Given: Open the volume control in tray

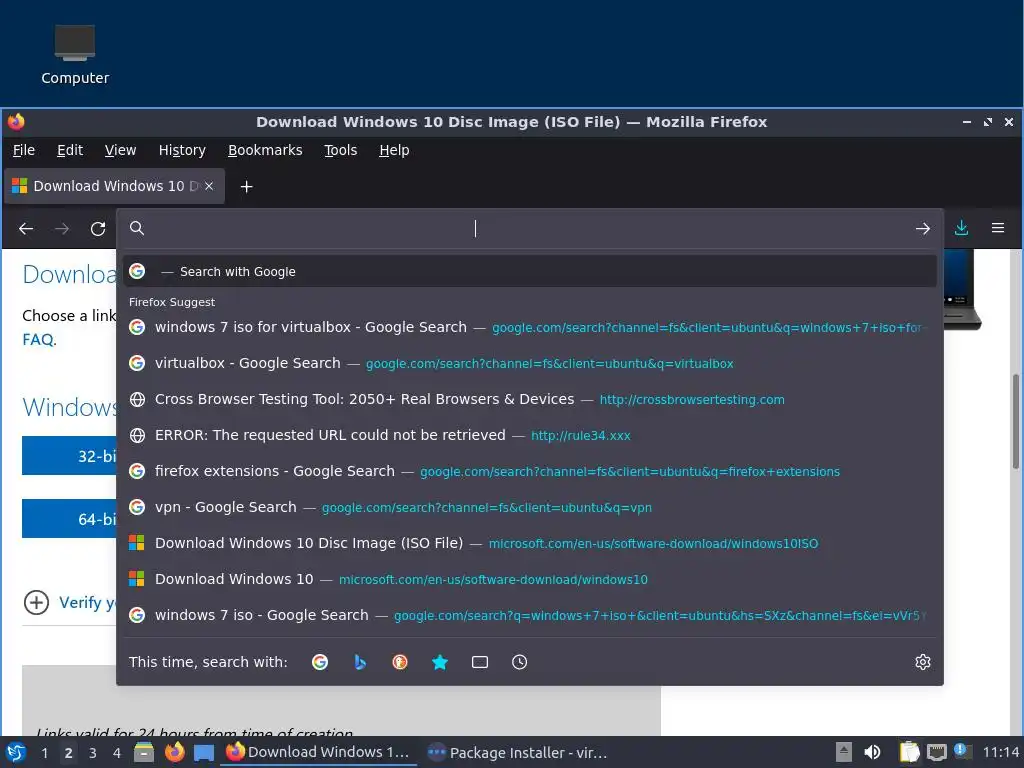Looking at the screenshot, I should (x=872, y=752).
